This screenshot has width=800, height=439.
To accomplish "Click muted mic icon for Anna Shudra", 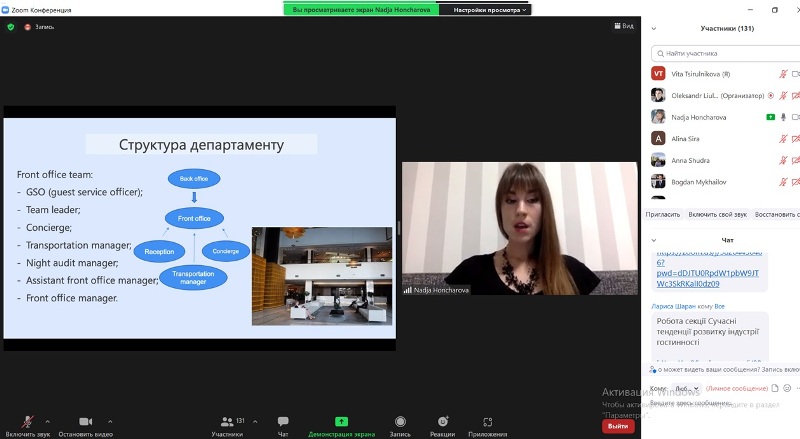I will (x=783, y=160).
